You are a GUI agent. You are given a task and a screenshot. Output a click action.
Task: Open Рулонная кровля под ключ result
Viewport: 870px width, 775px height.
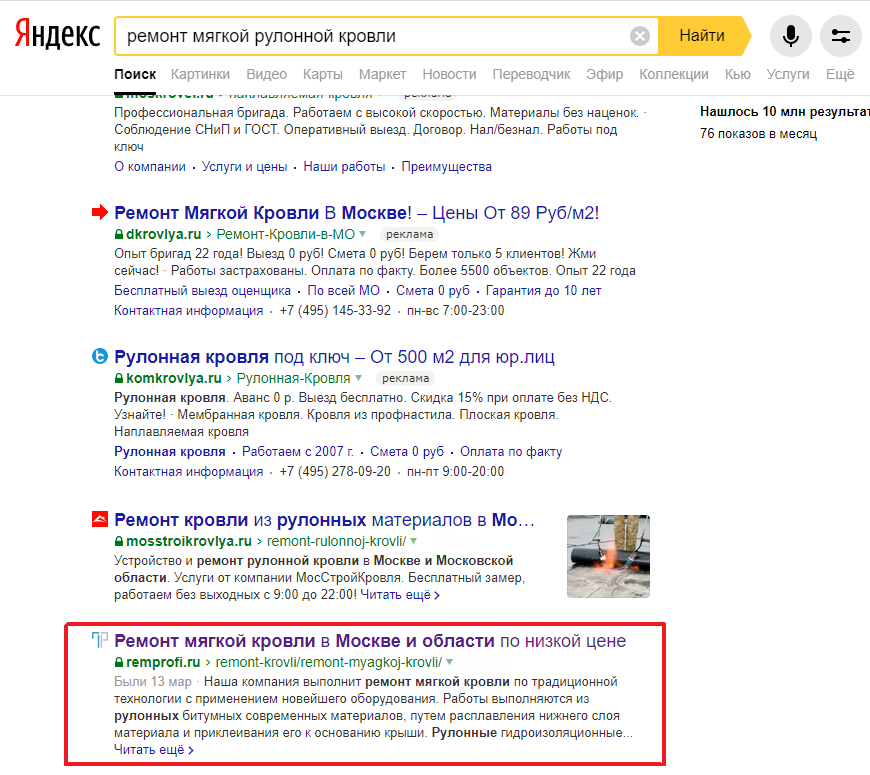click(335, 357)
